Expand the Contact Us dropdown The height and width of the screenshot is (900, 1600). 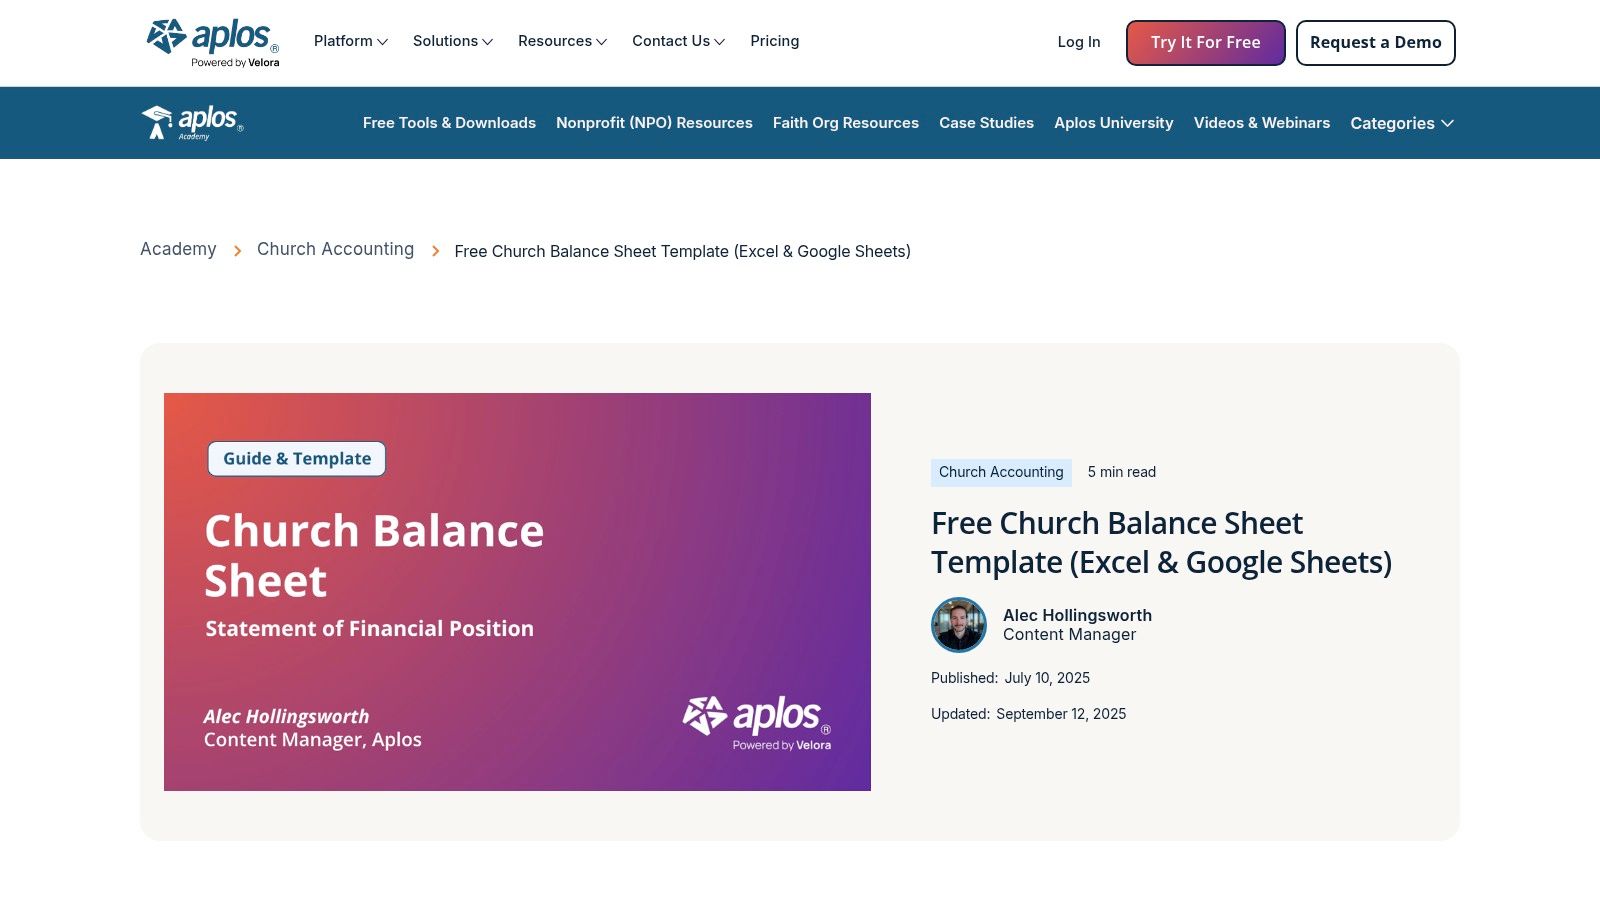[x=678, y=41]
